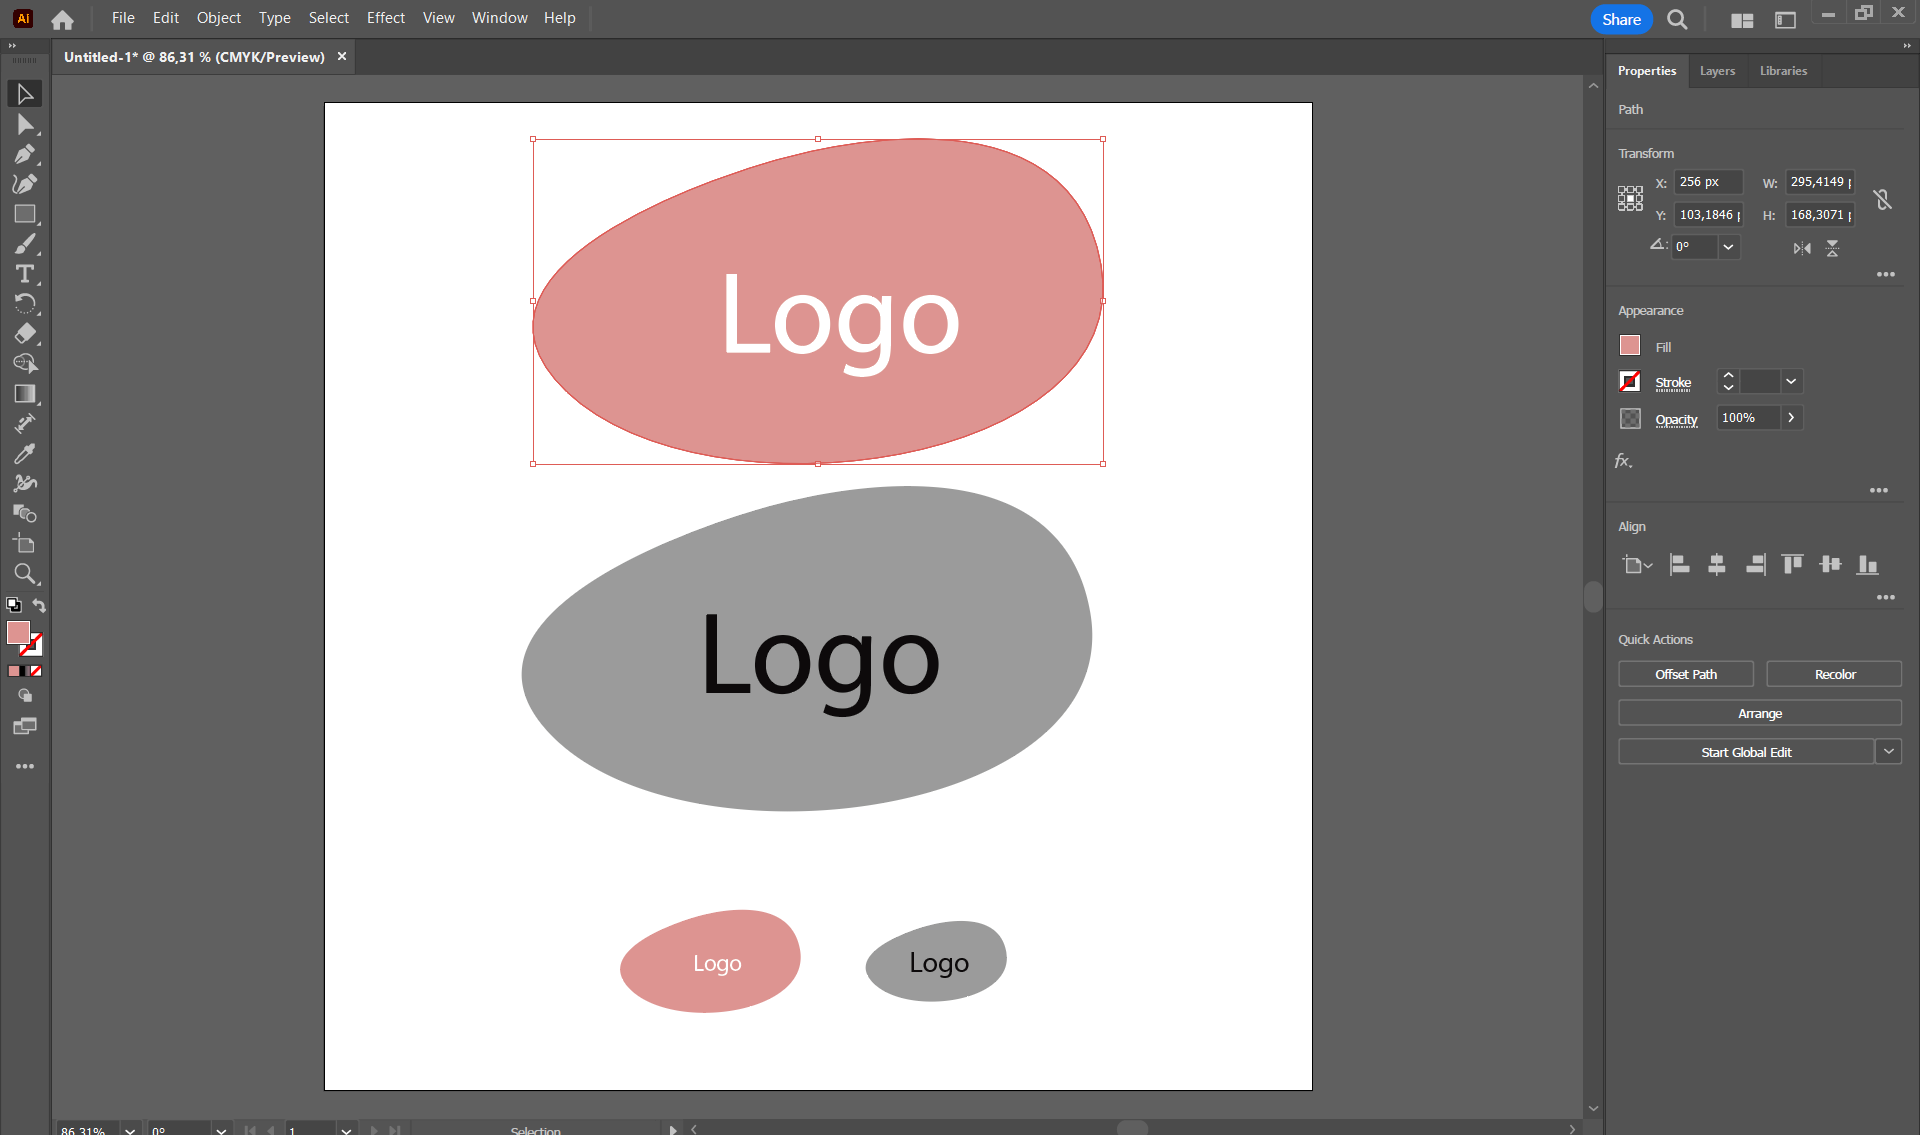The image size is (1920, 1135).
Task: Open the rotation angle dropdown
Action: [x=1728, y=247]
